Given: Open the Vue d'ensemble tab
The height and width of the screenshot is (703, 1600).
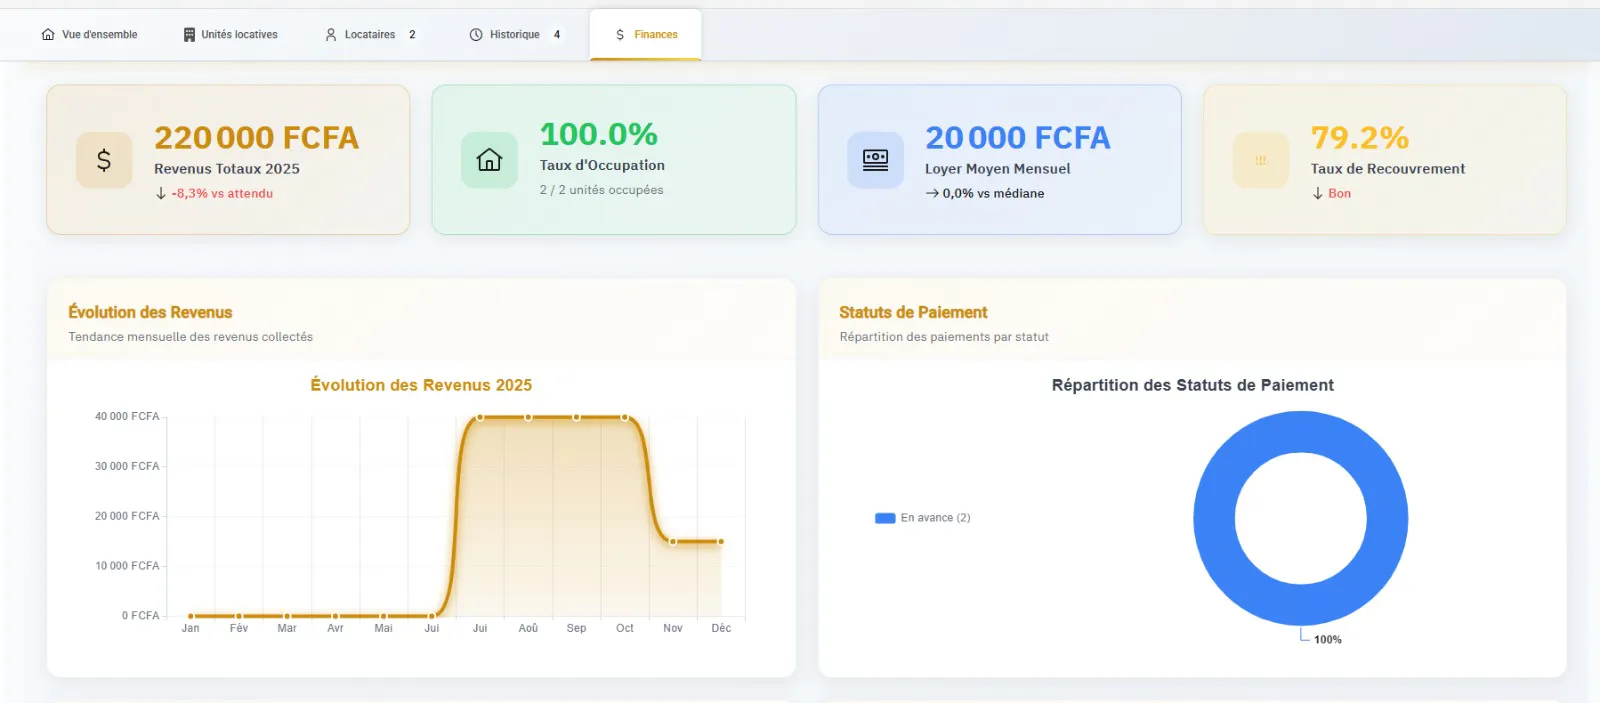Looking at the screenshot, I should pos(89,35).
